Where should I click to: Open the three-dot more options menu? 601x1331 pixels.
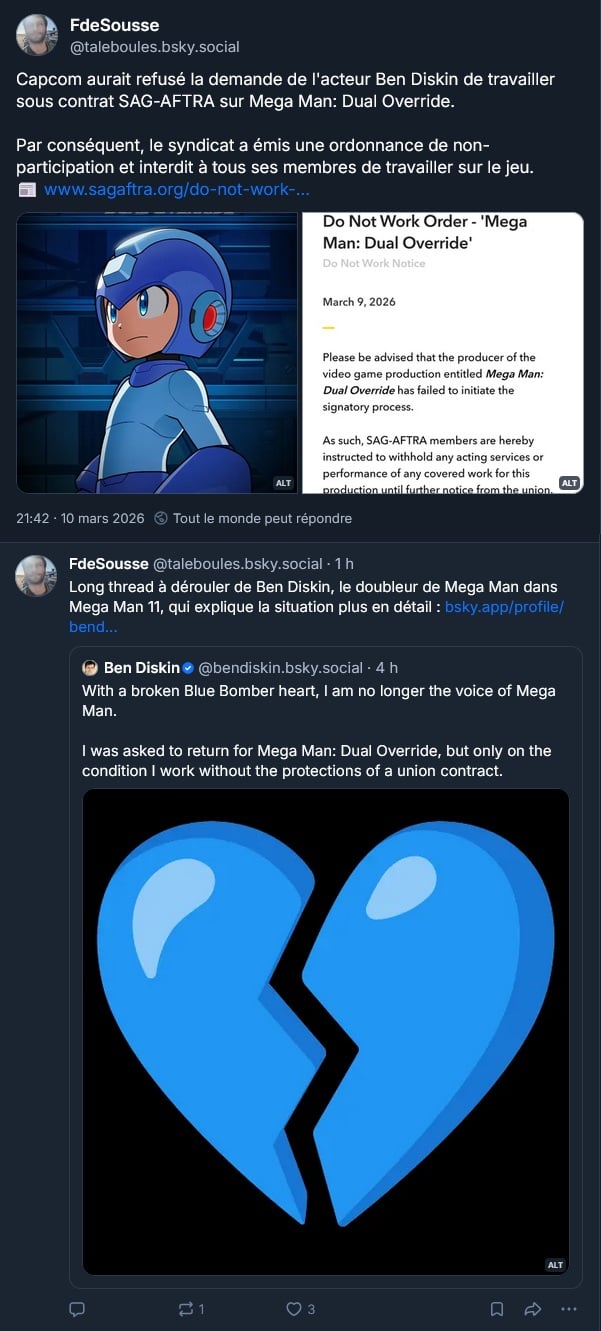pyautogui.click(x=569, y=1308)
